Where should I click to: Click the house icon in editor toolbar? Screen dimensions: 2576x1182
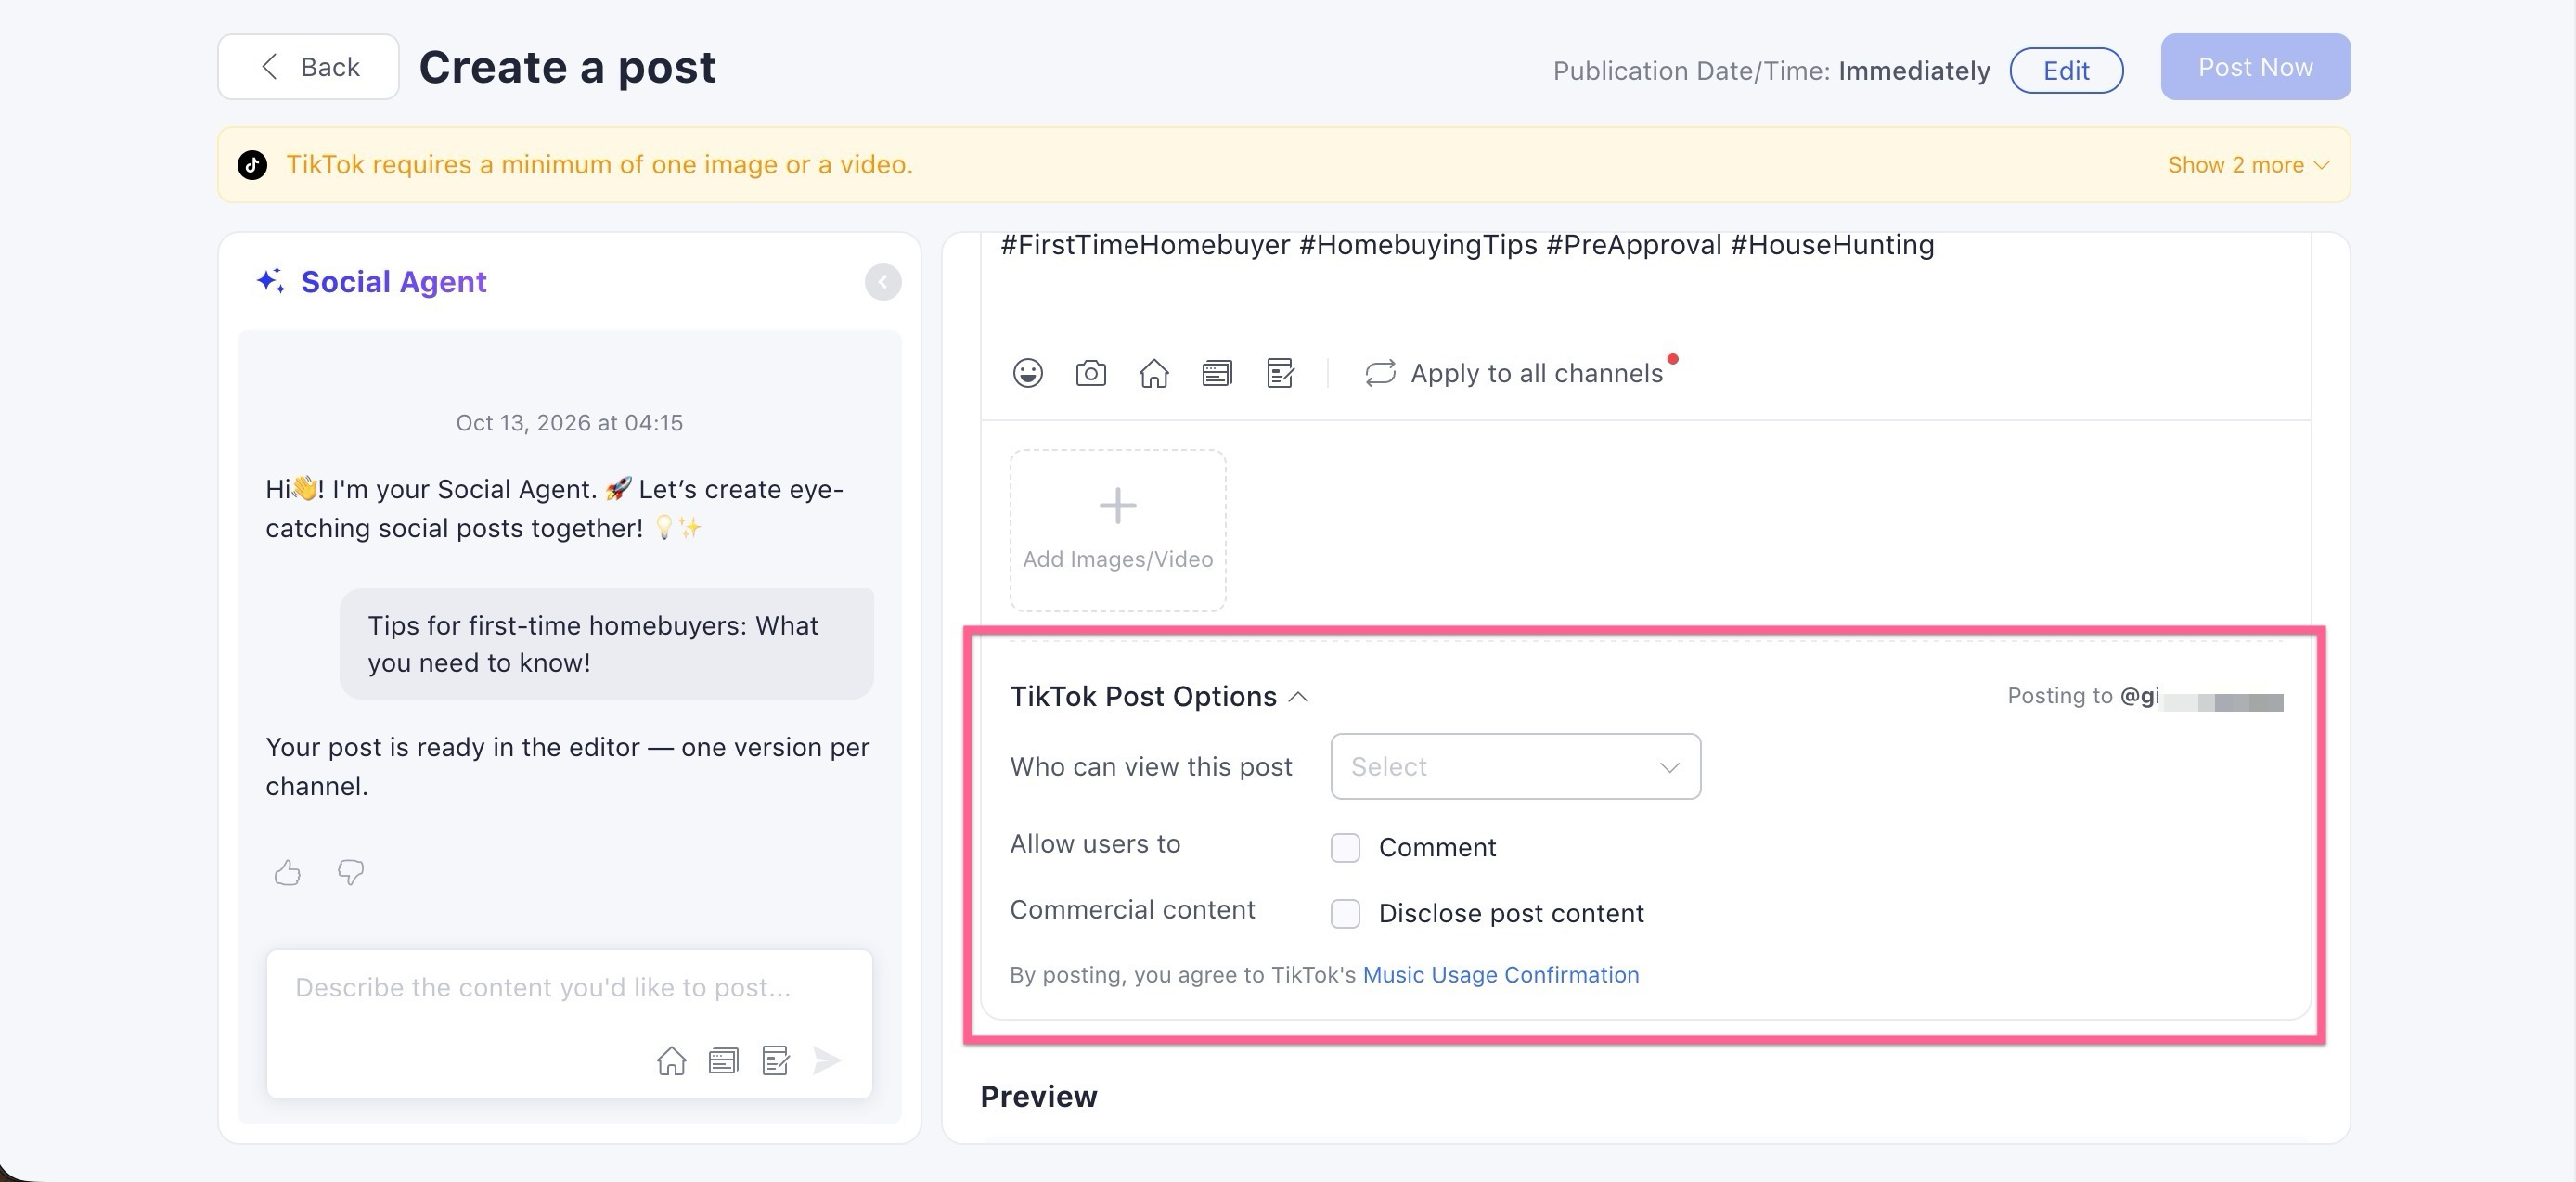(1153, 373)
